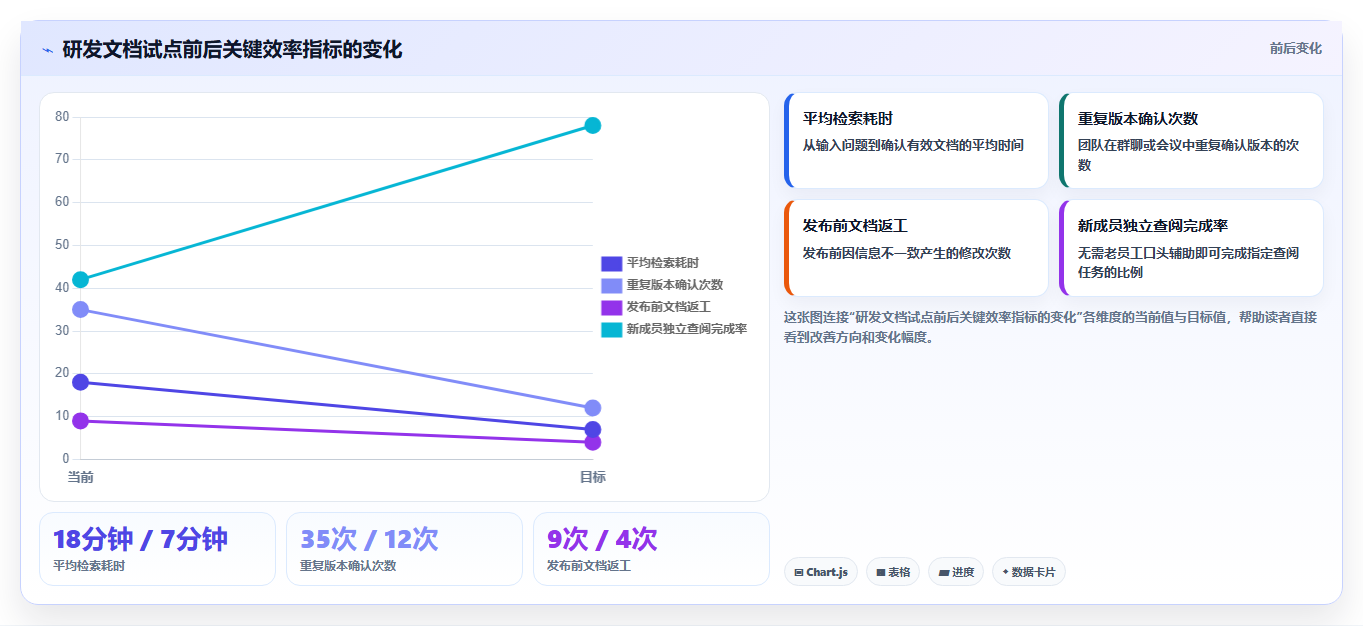Click the 数据卡片 tag
Screen dimensions: 1363x626
[x=1029, y=572]
